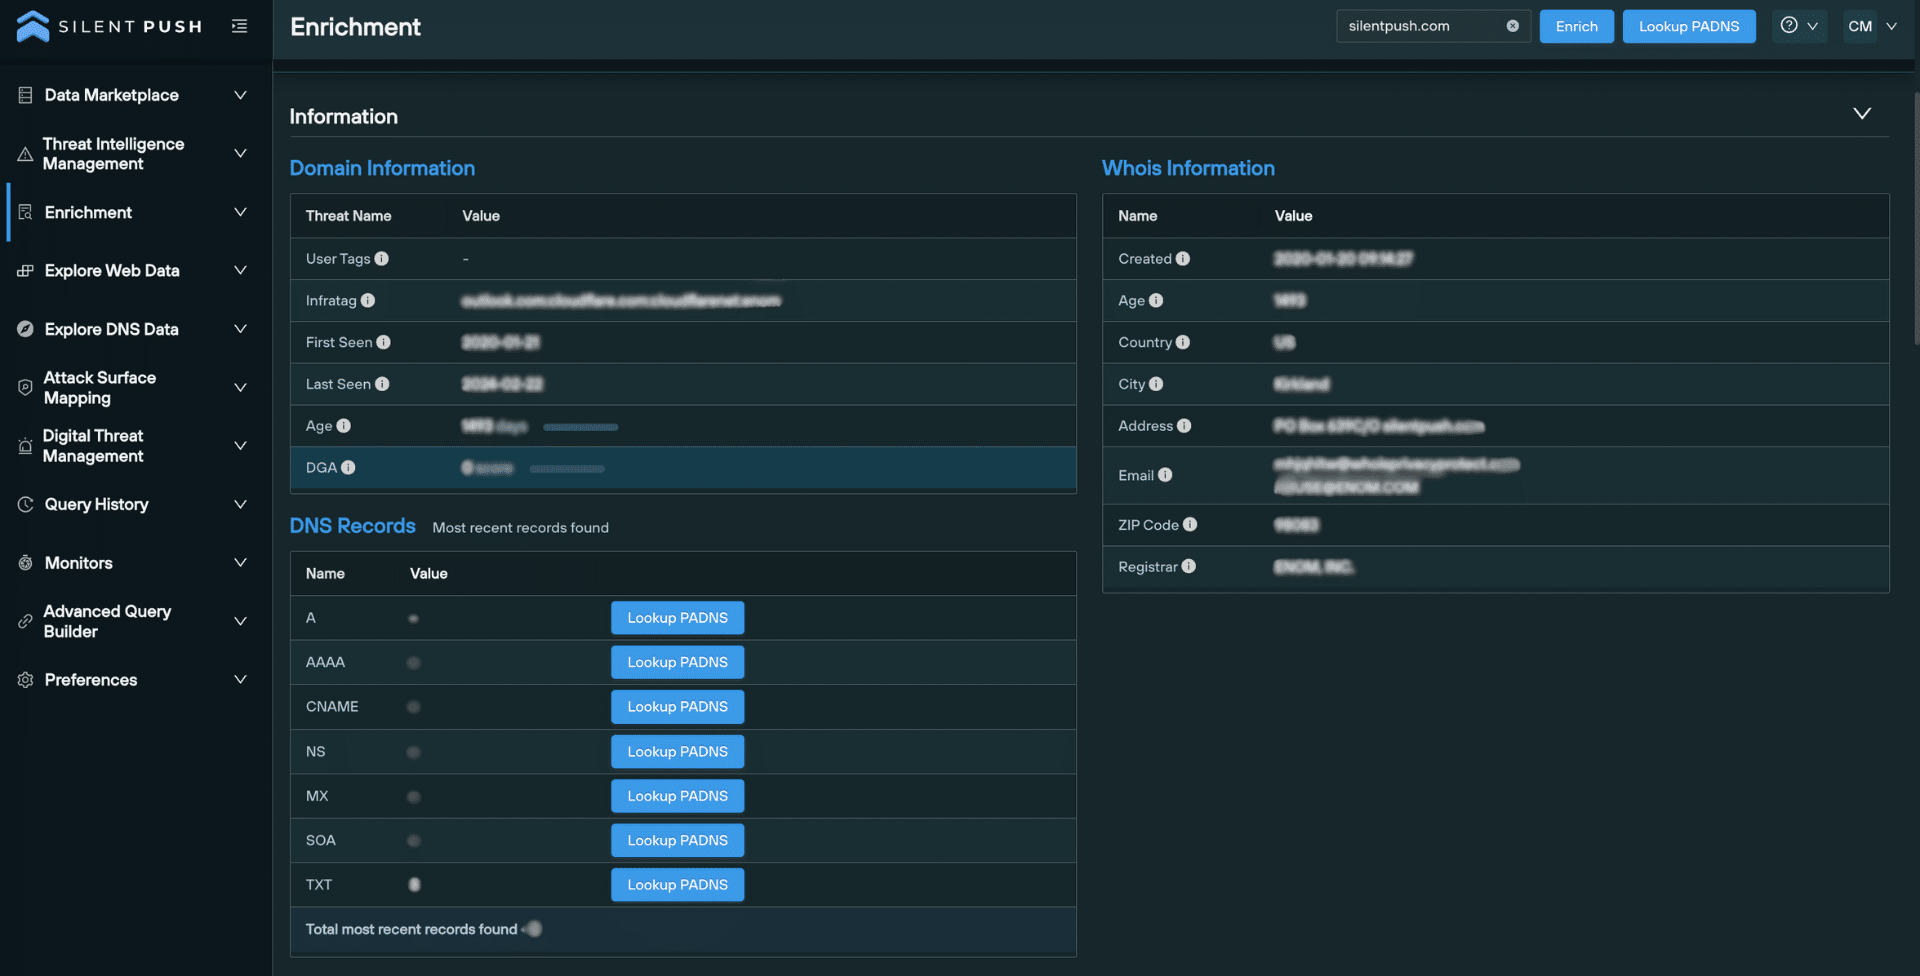Expand the Query History chevron
This screenshot has width=1920, height=976.
click(240, 505)
